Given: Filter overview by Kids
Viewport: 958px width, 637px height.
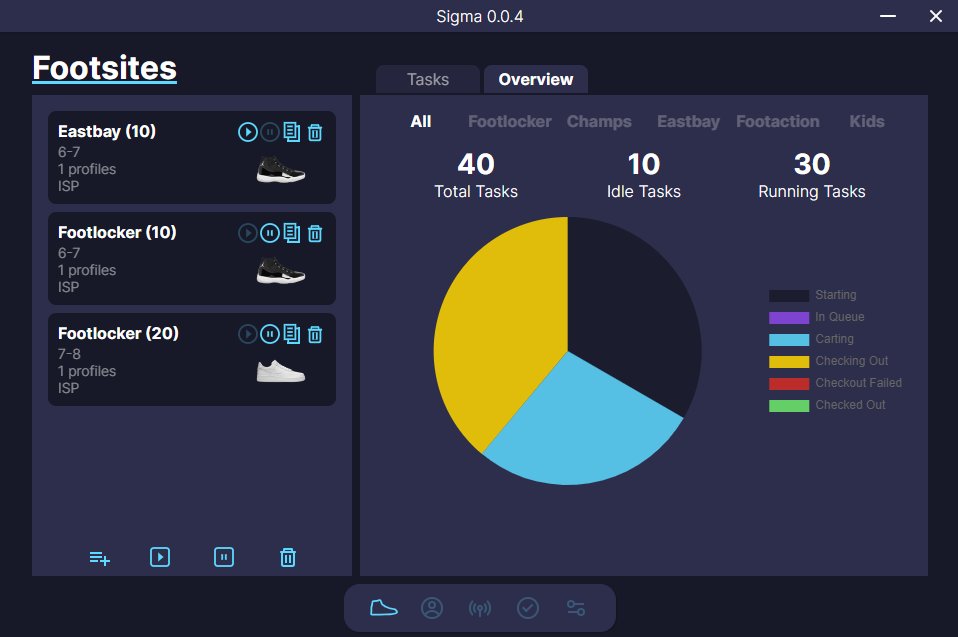Looking at the screenshot, I should tap(866, 122).
